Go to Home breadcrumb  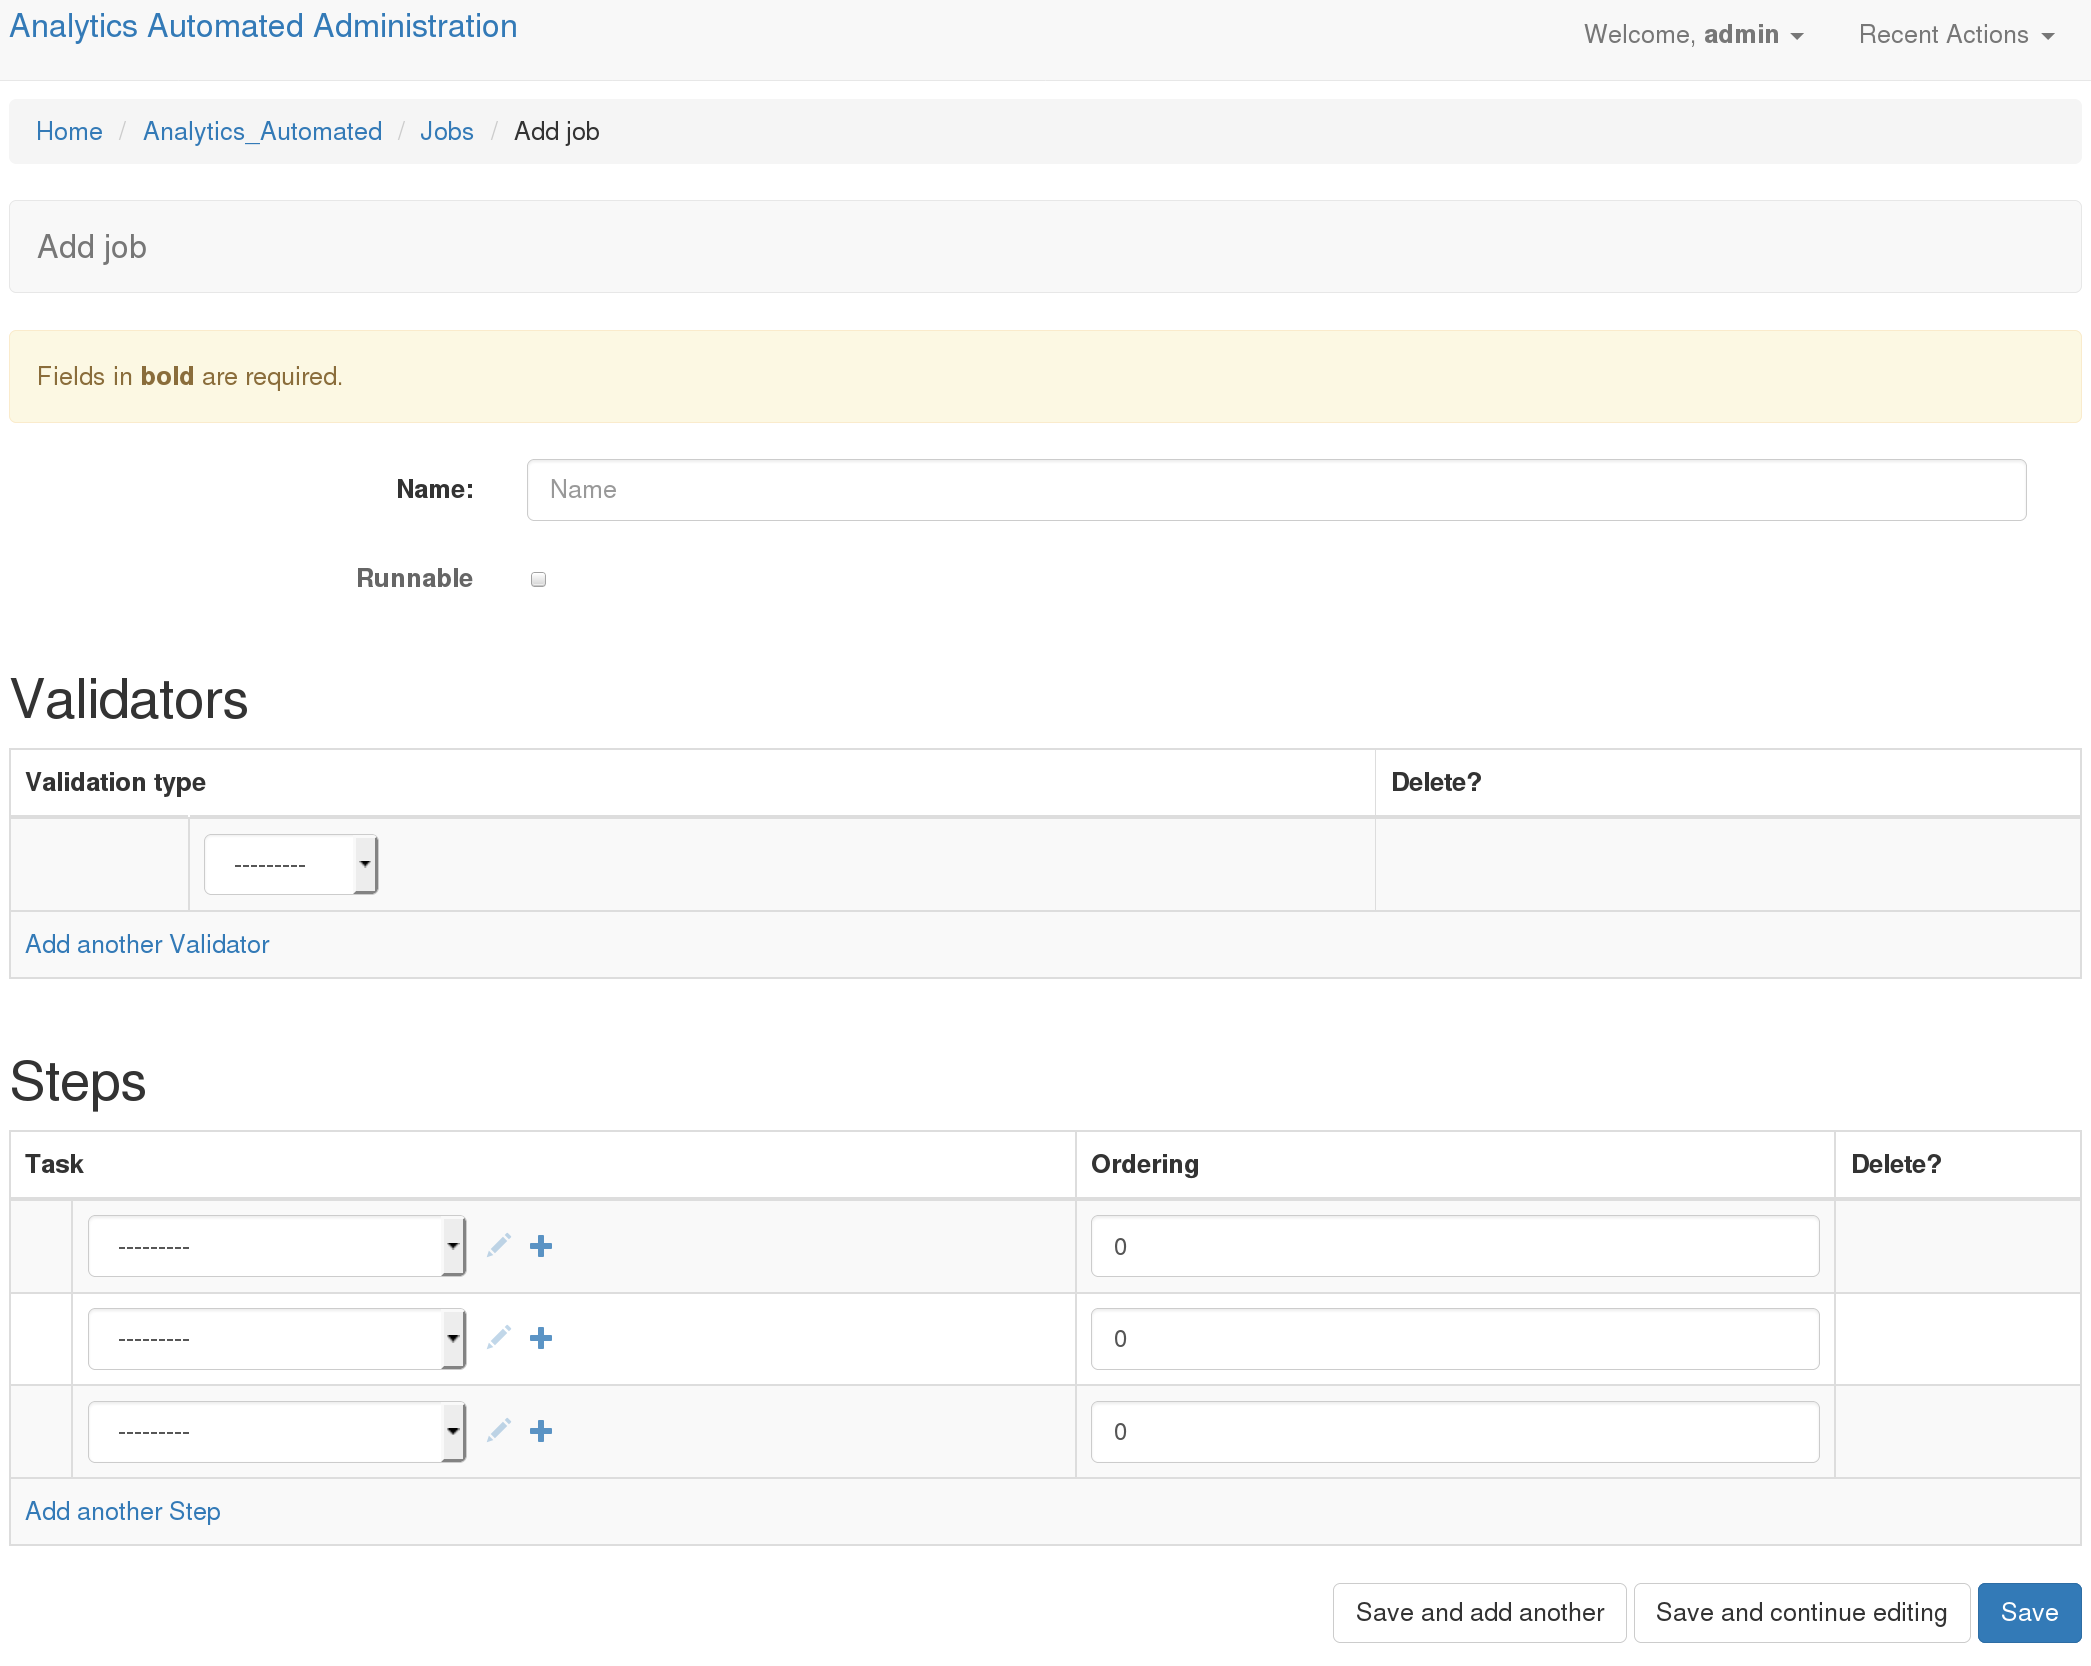click(x=69, y=131)
